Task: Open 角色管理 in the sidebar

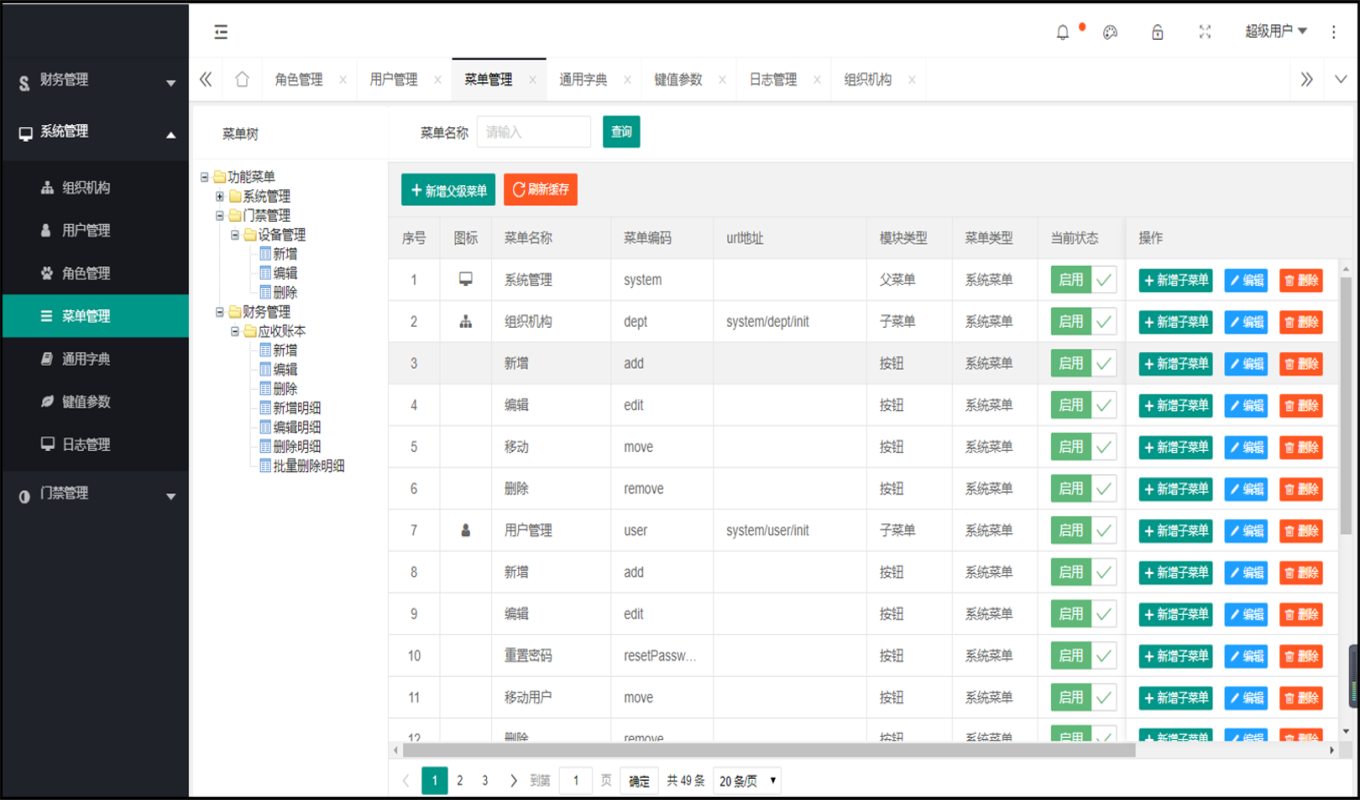Action: click(x=95, y=273)
